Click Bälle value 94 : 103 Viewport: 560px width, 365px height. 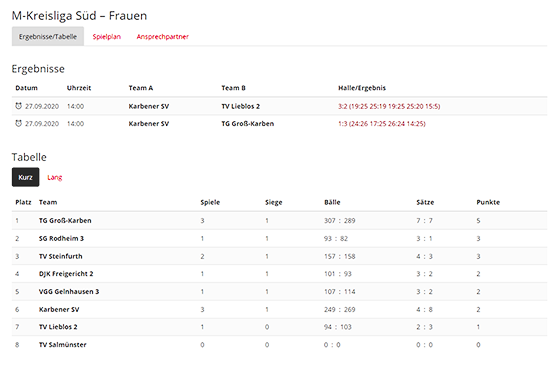coord(338,327)
